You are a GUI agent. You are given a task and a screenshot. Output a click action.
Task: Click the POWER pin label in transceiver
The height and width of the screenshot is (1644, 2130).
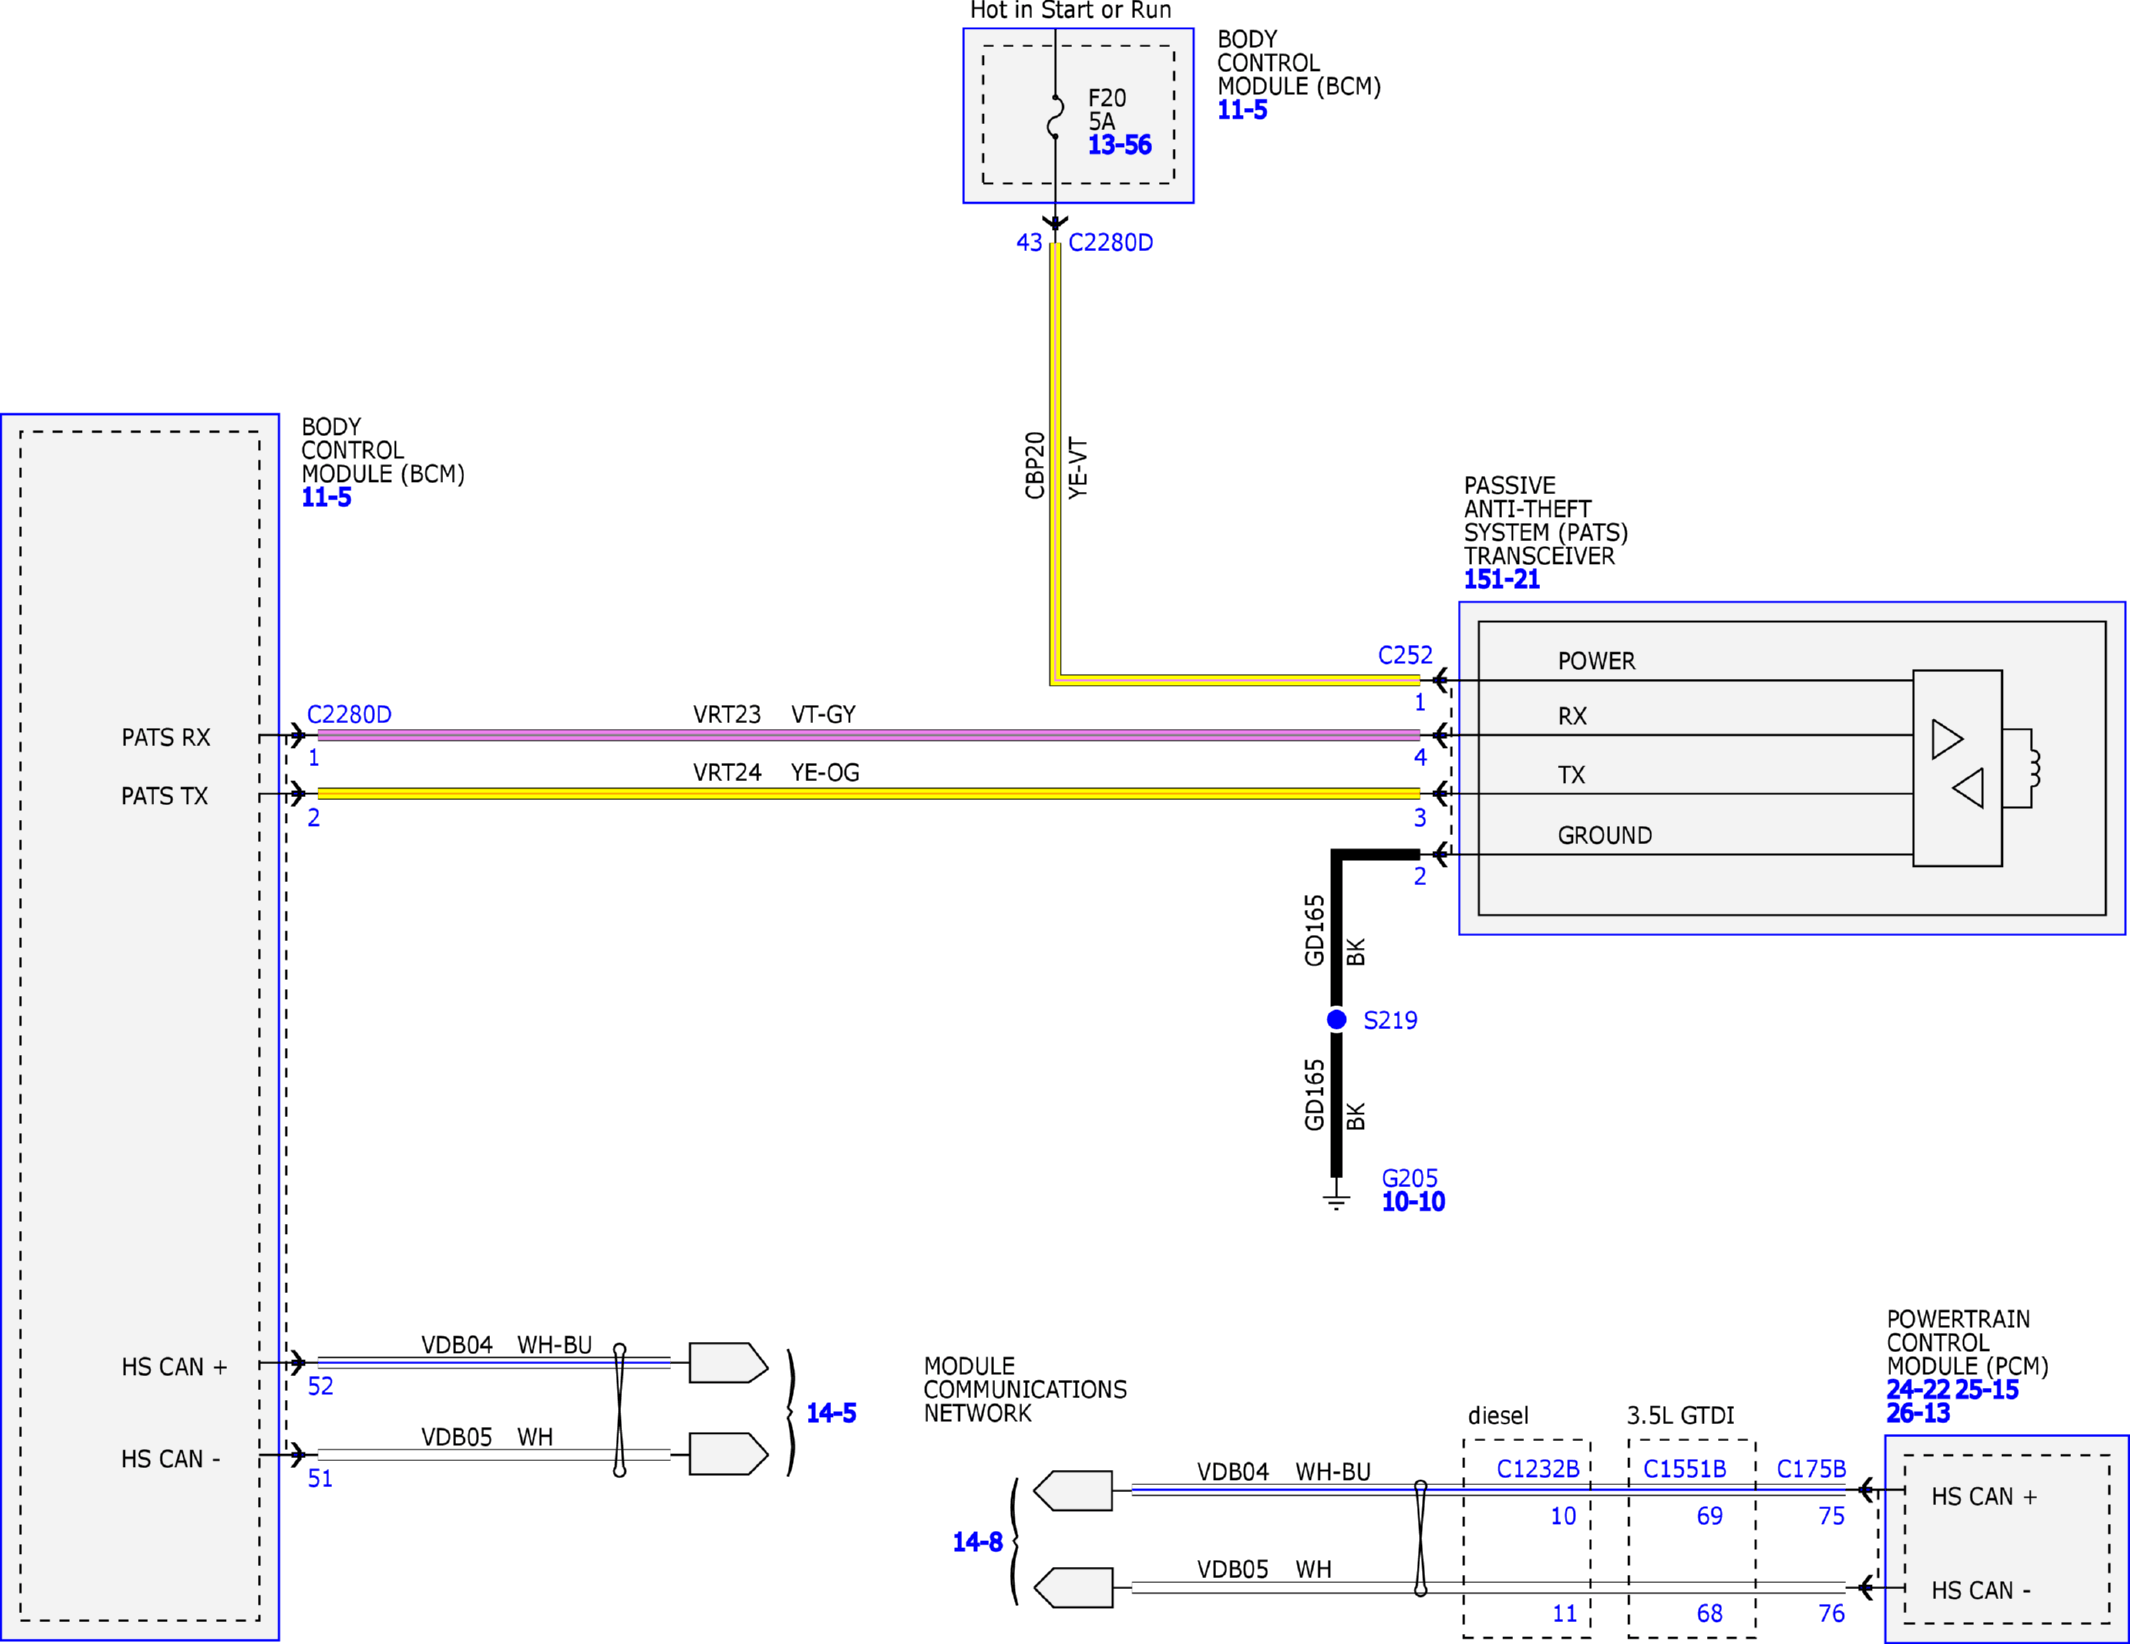1597,661
